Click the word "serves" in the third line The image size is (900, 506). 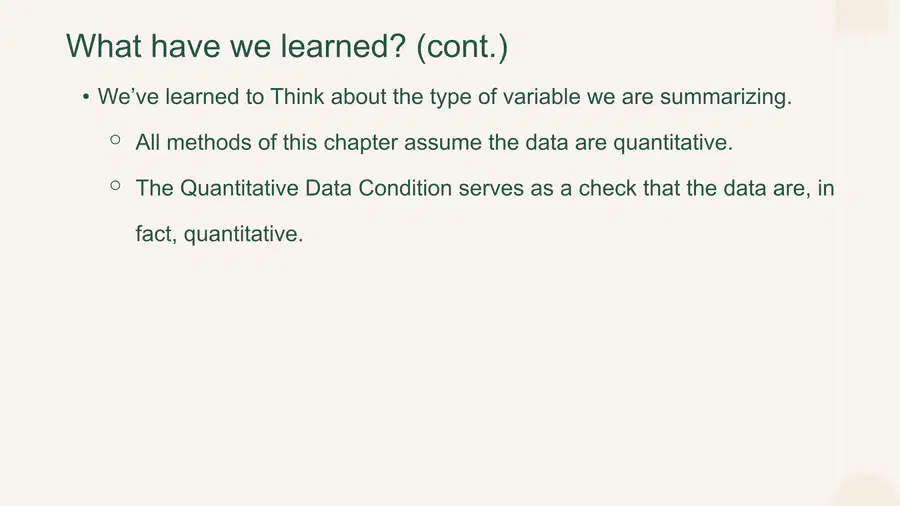coord(491,189)
